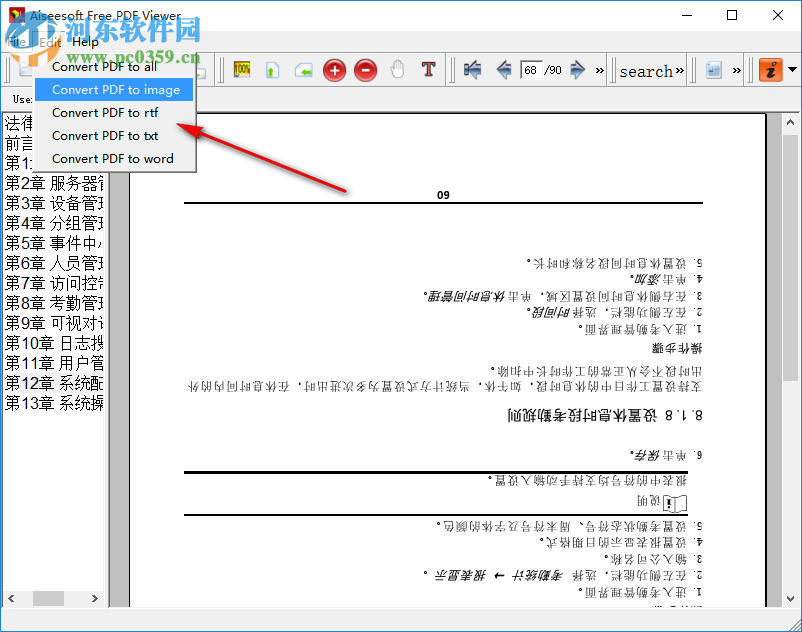
Task: Expand the toolbar overflow chevron near page counter
Action: pyautogui.click(x=597, y=71)
